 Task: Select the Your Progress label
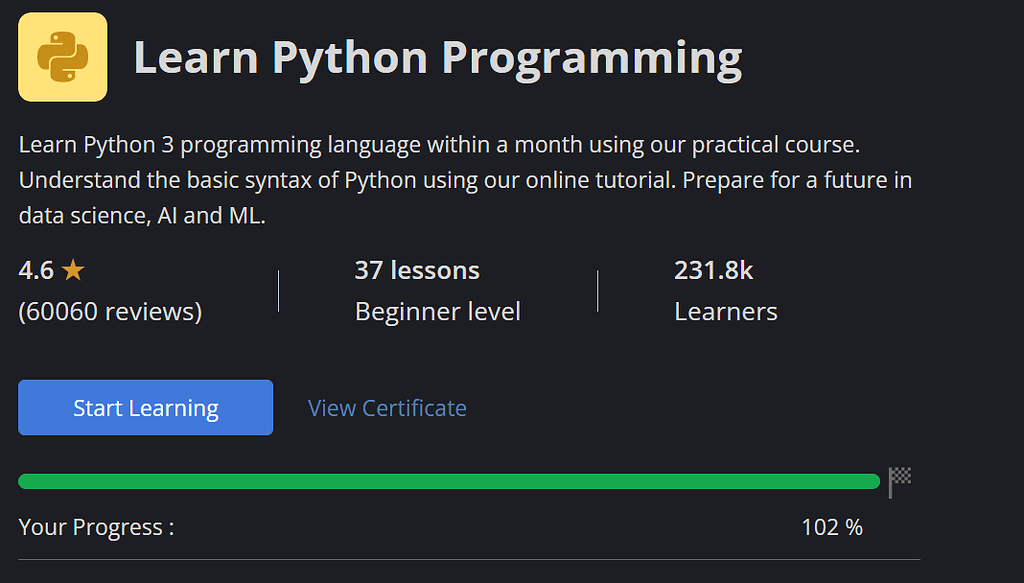coord(95,526)
